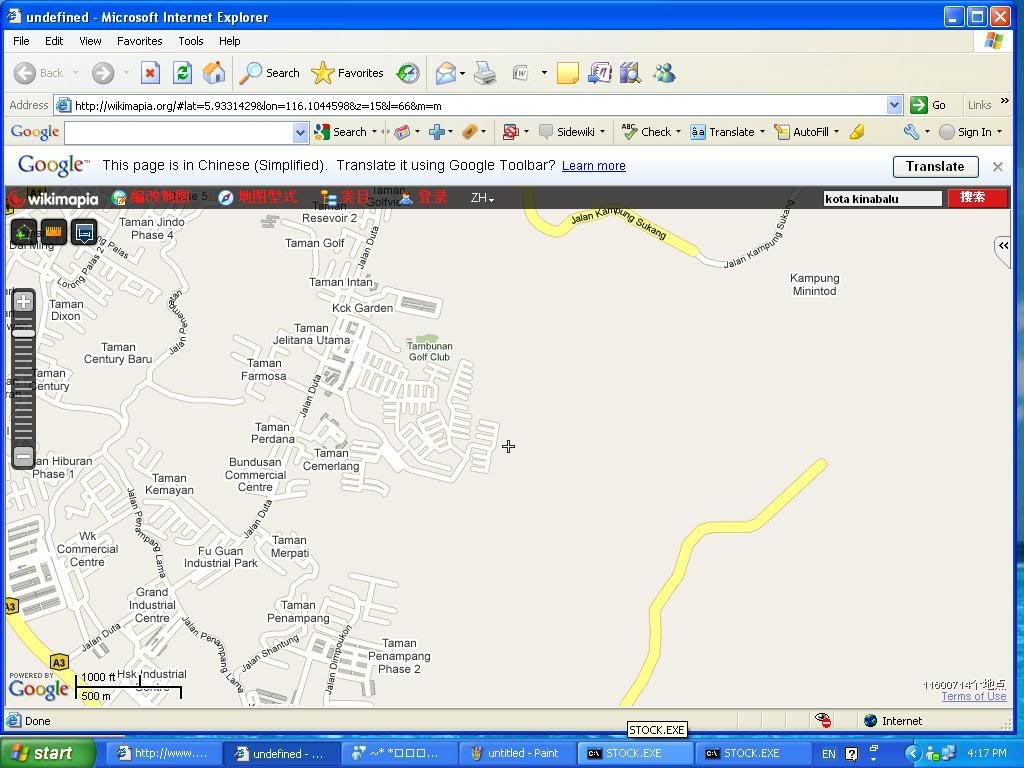The height and width of the screenshot is (768, 1024).
Task: Click the Translate button in notification bar
Action: [934, 166]
